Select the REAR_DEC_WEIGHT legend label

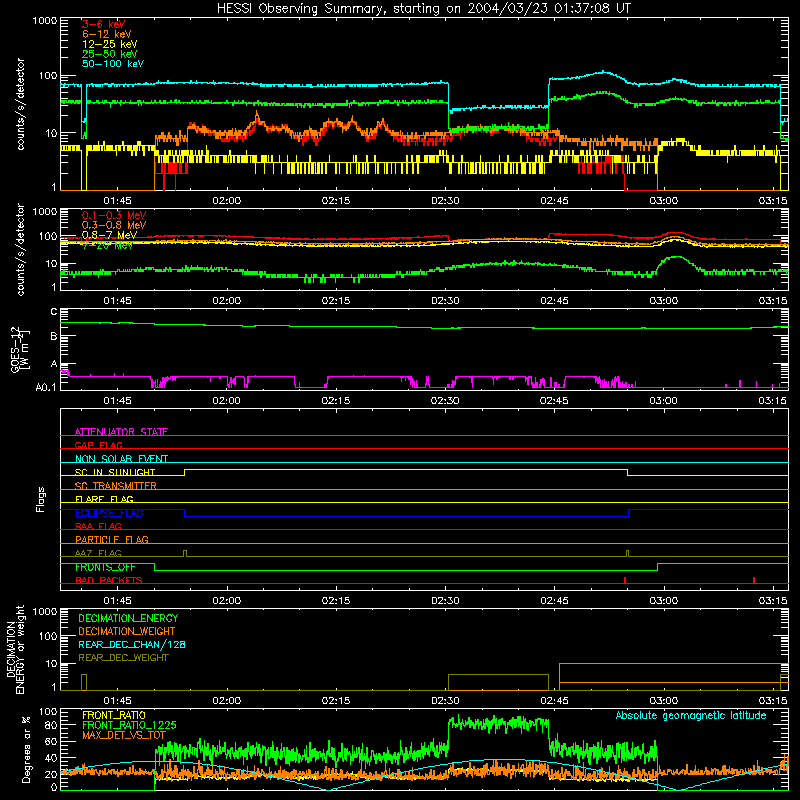pos(123,658)
